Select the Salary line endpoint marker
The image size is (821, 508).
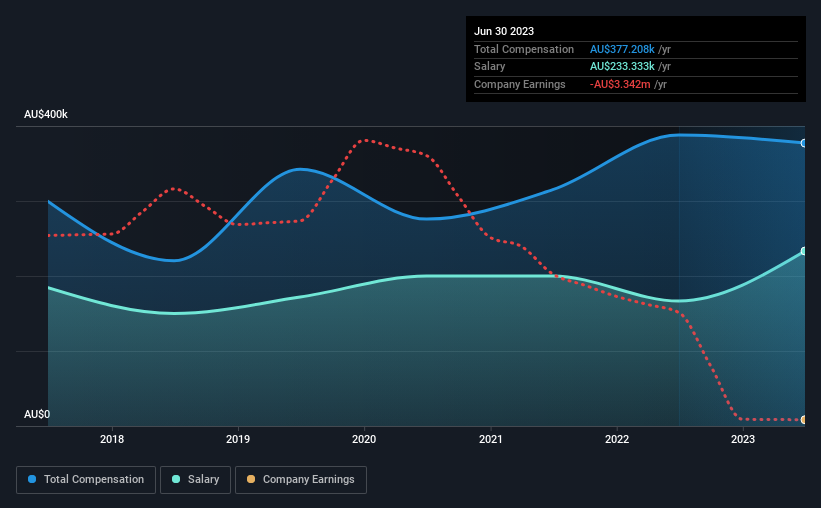click(x=803, y=251)
